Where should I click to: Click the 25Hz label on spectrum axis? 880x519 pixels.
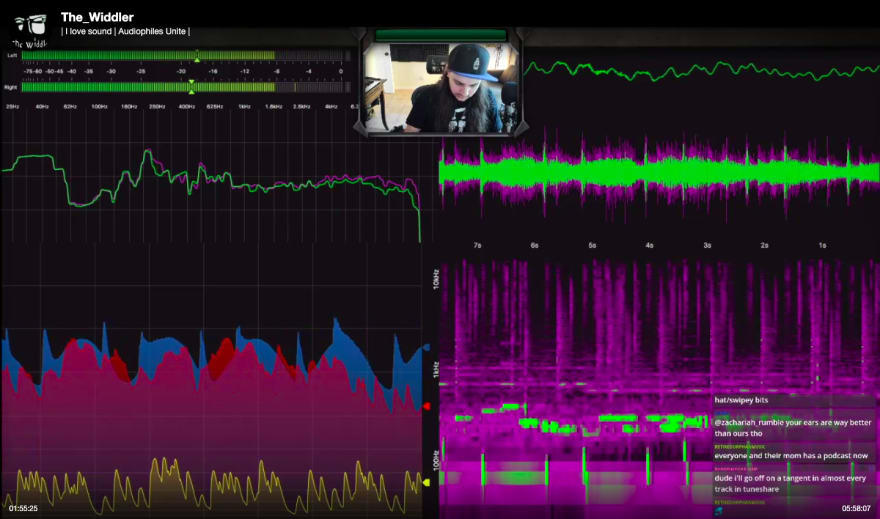(12, 106)
